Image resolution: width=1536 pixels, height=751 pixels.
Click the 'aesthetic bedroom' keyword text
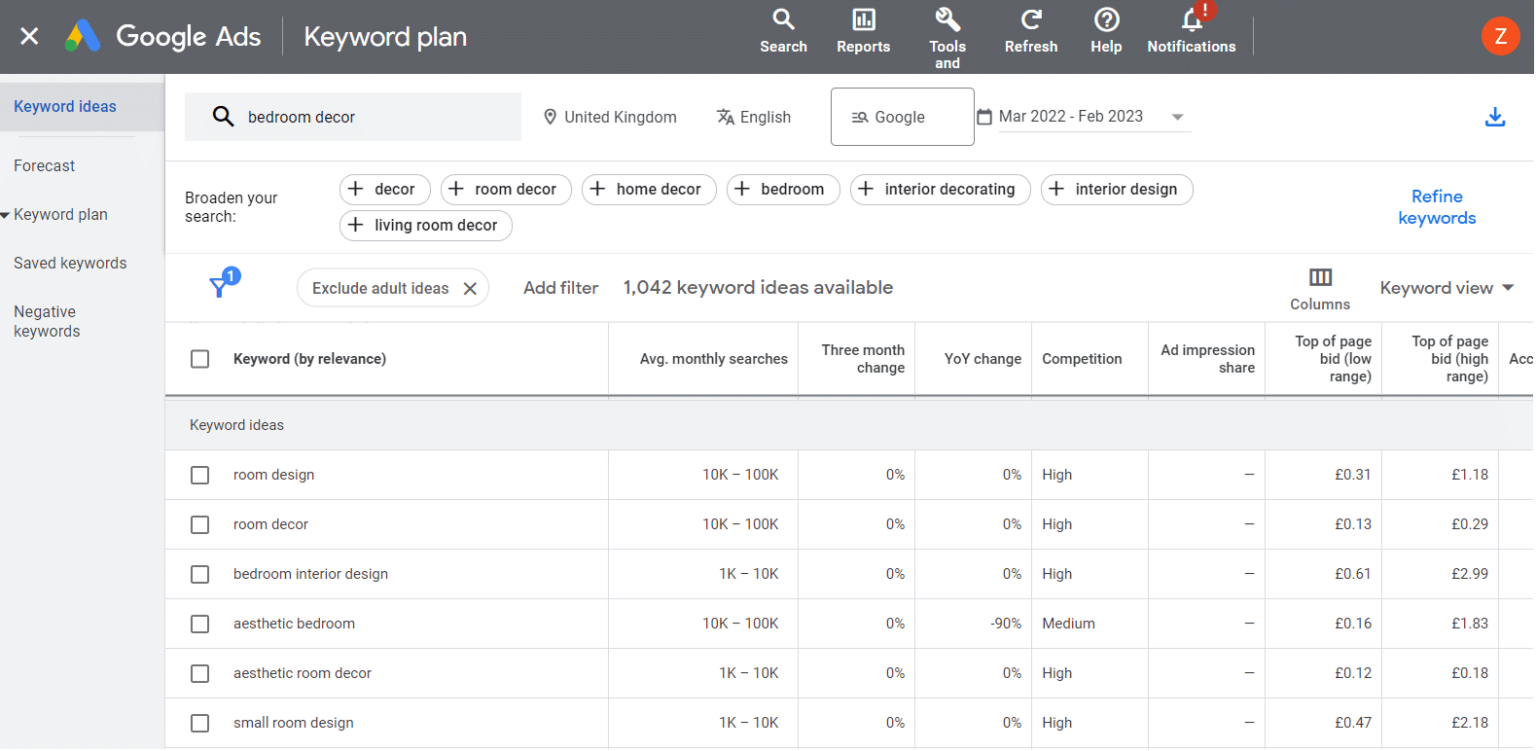coord(294,624)
